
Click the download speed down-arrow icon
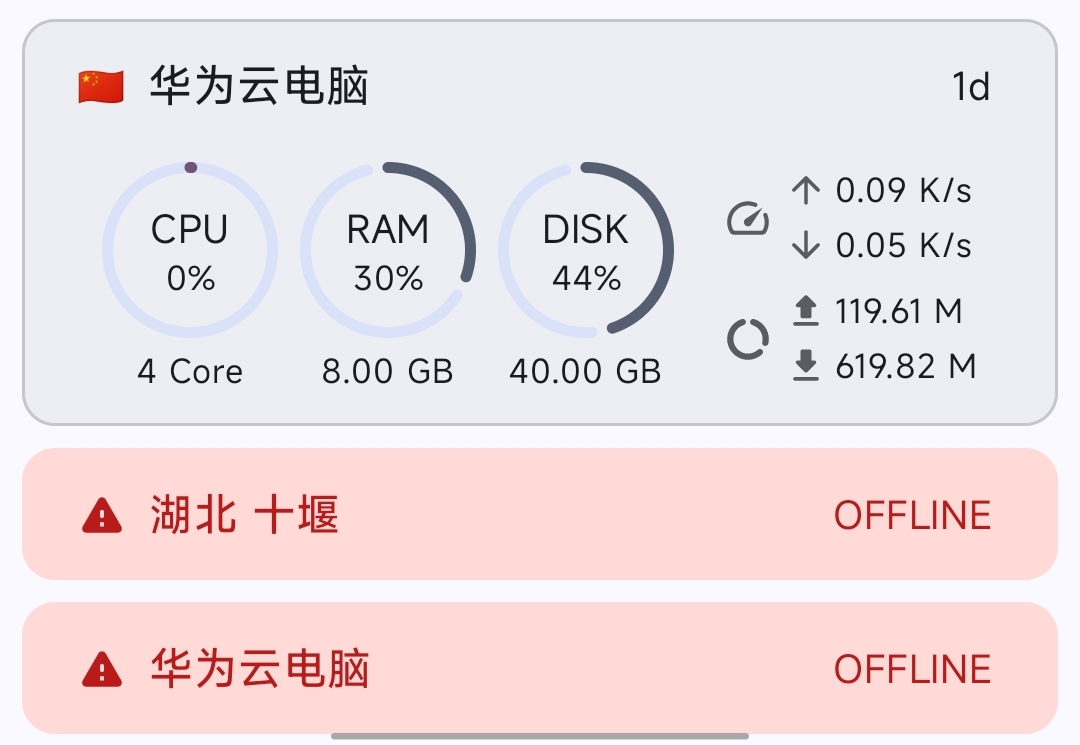[805, 245]
